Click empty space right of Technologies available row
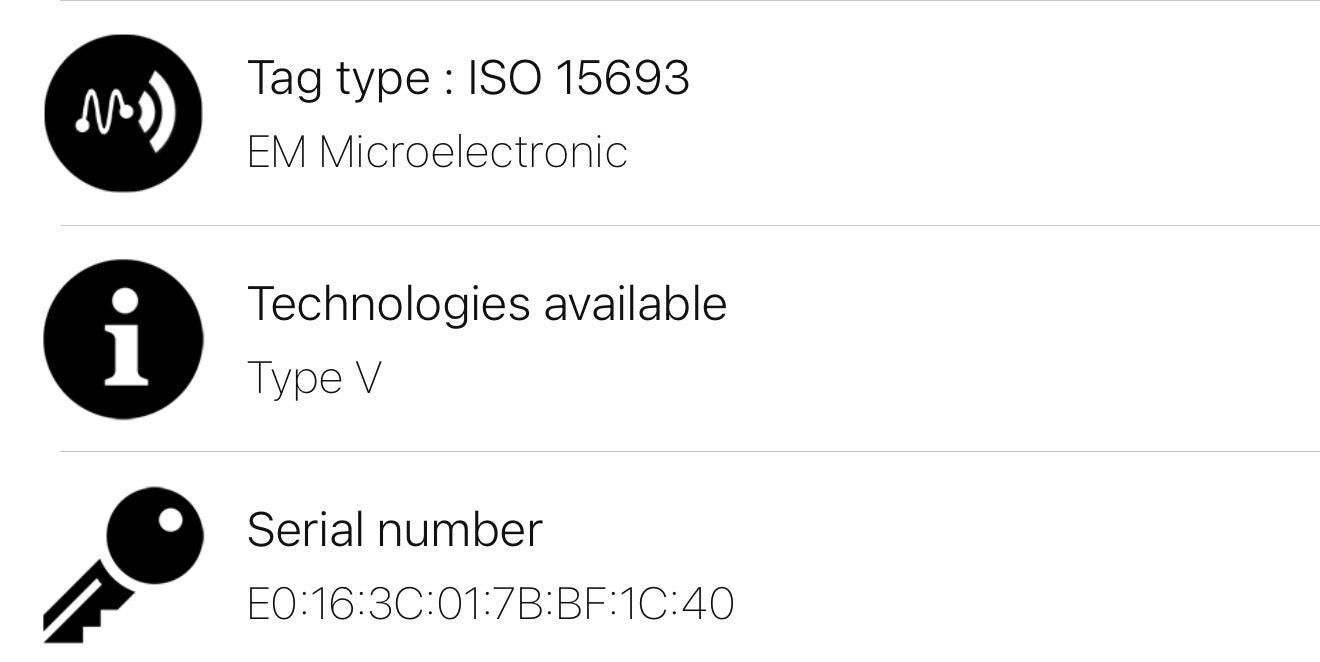This screenshot has width=1320, height=662. point(1000,339)
